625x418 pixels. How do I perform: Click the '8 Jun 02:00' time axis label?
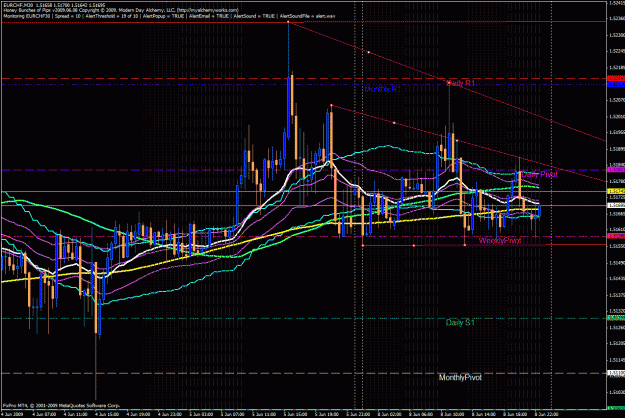click(x=390, y=414)
